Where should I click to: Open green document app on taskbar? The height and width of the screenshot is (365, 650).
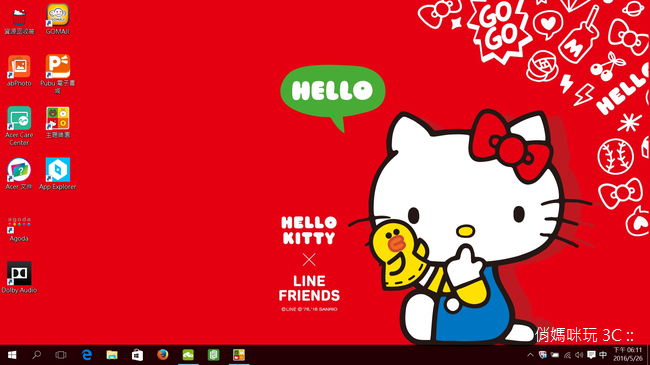[213, 355]
